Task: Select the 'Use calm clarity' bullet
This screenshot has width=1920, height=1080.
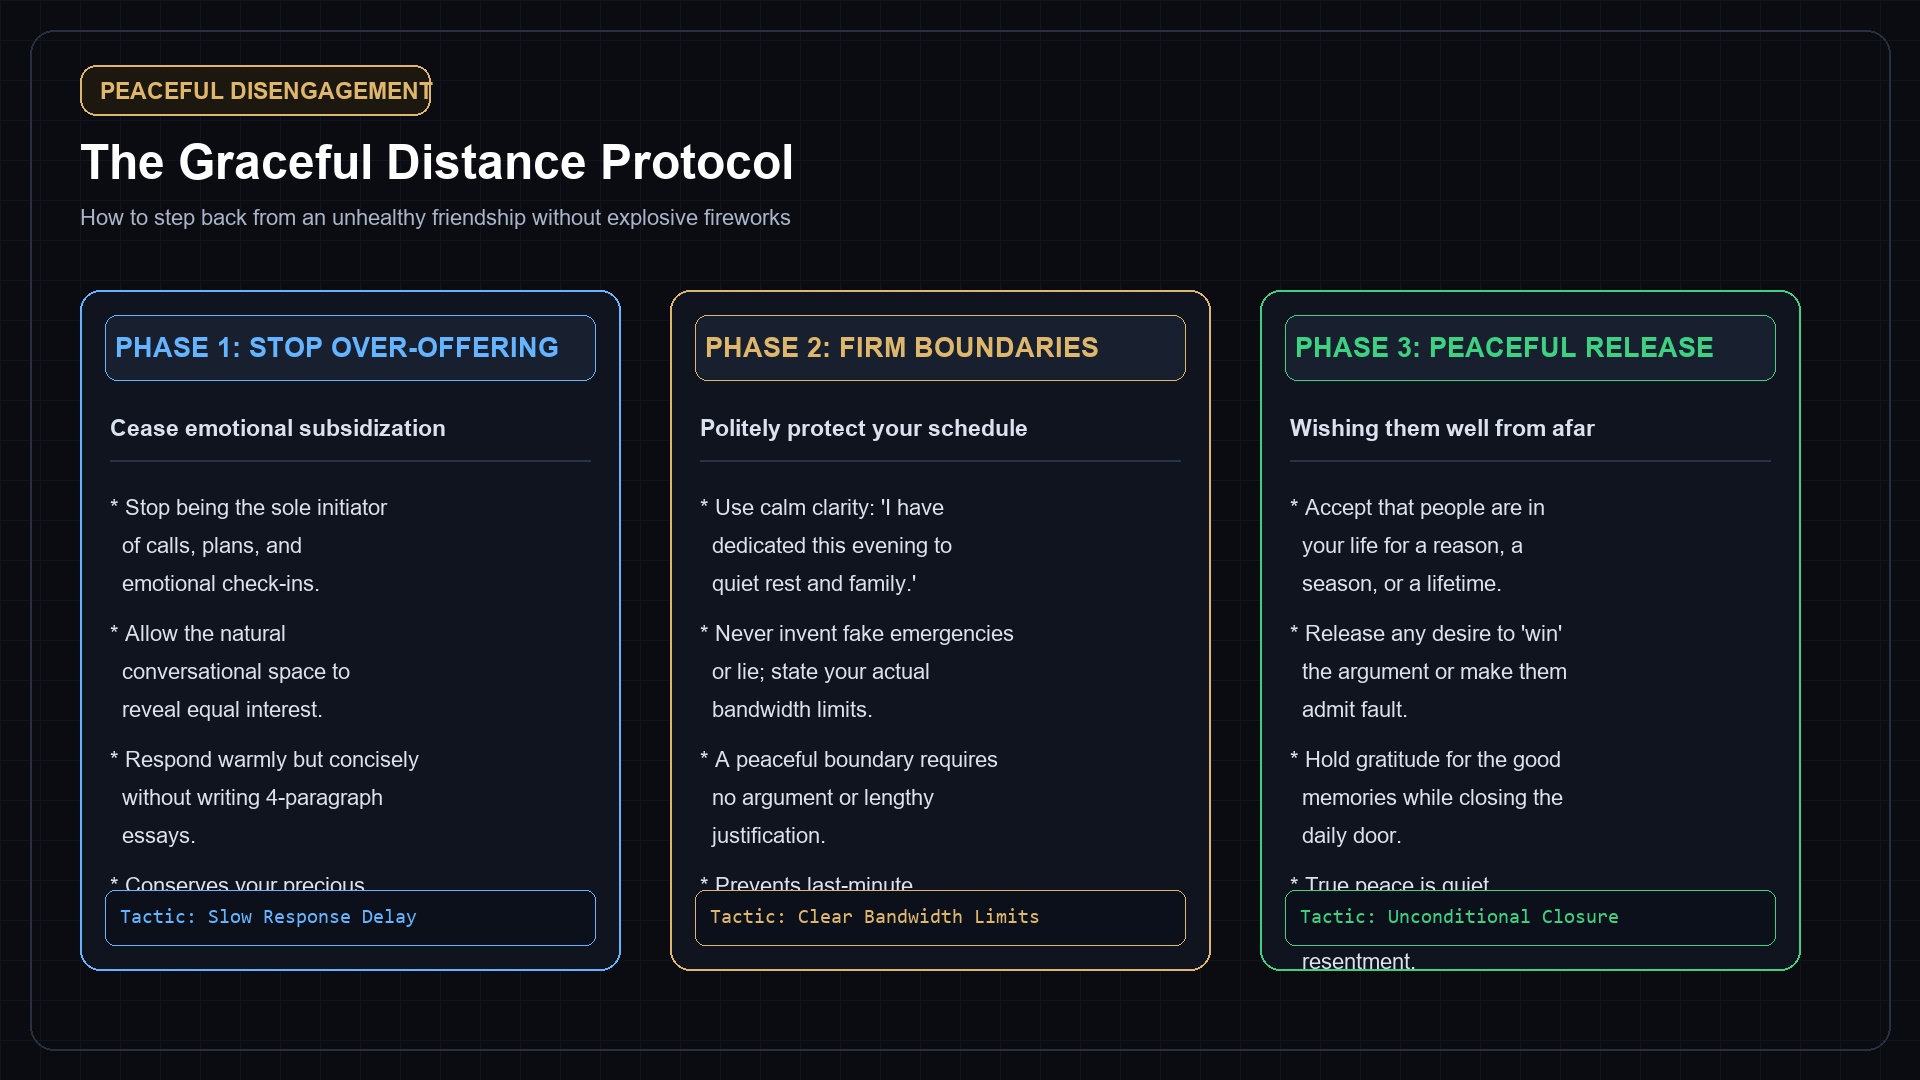Action: (826, 546)
